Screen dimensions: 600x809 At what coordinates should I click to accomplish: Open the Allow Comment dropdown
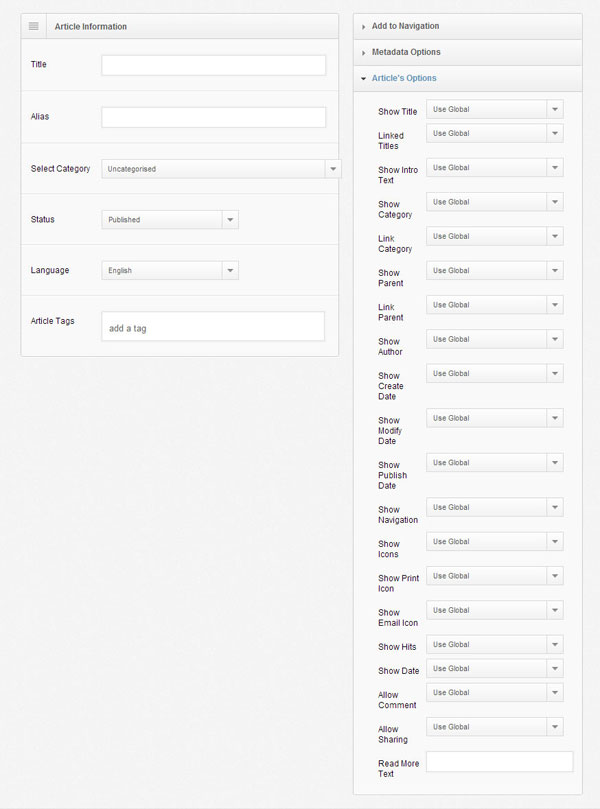tap(495, 692)
